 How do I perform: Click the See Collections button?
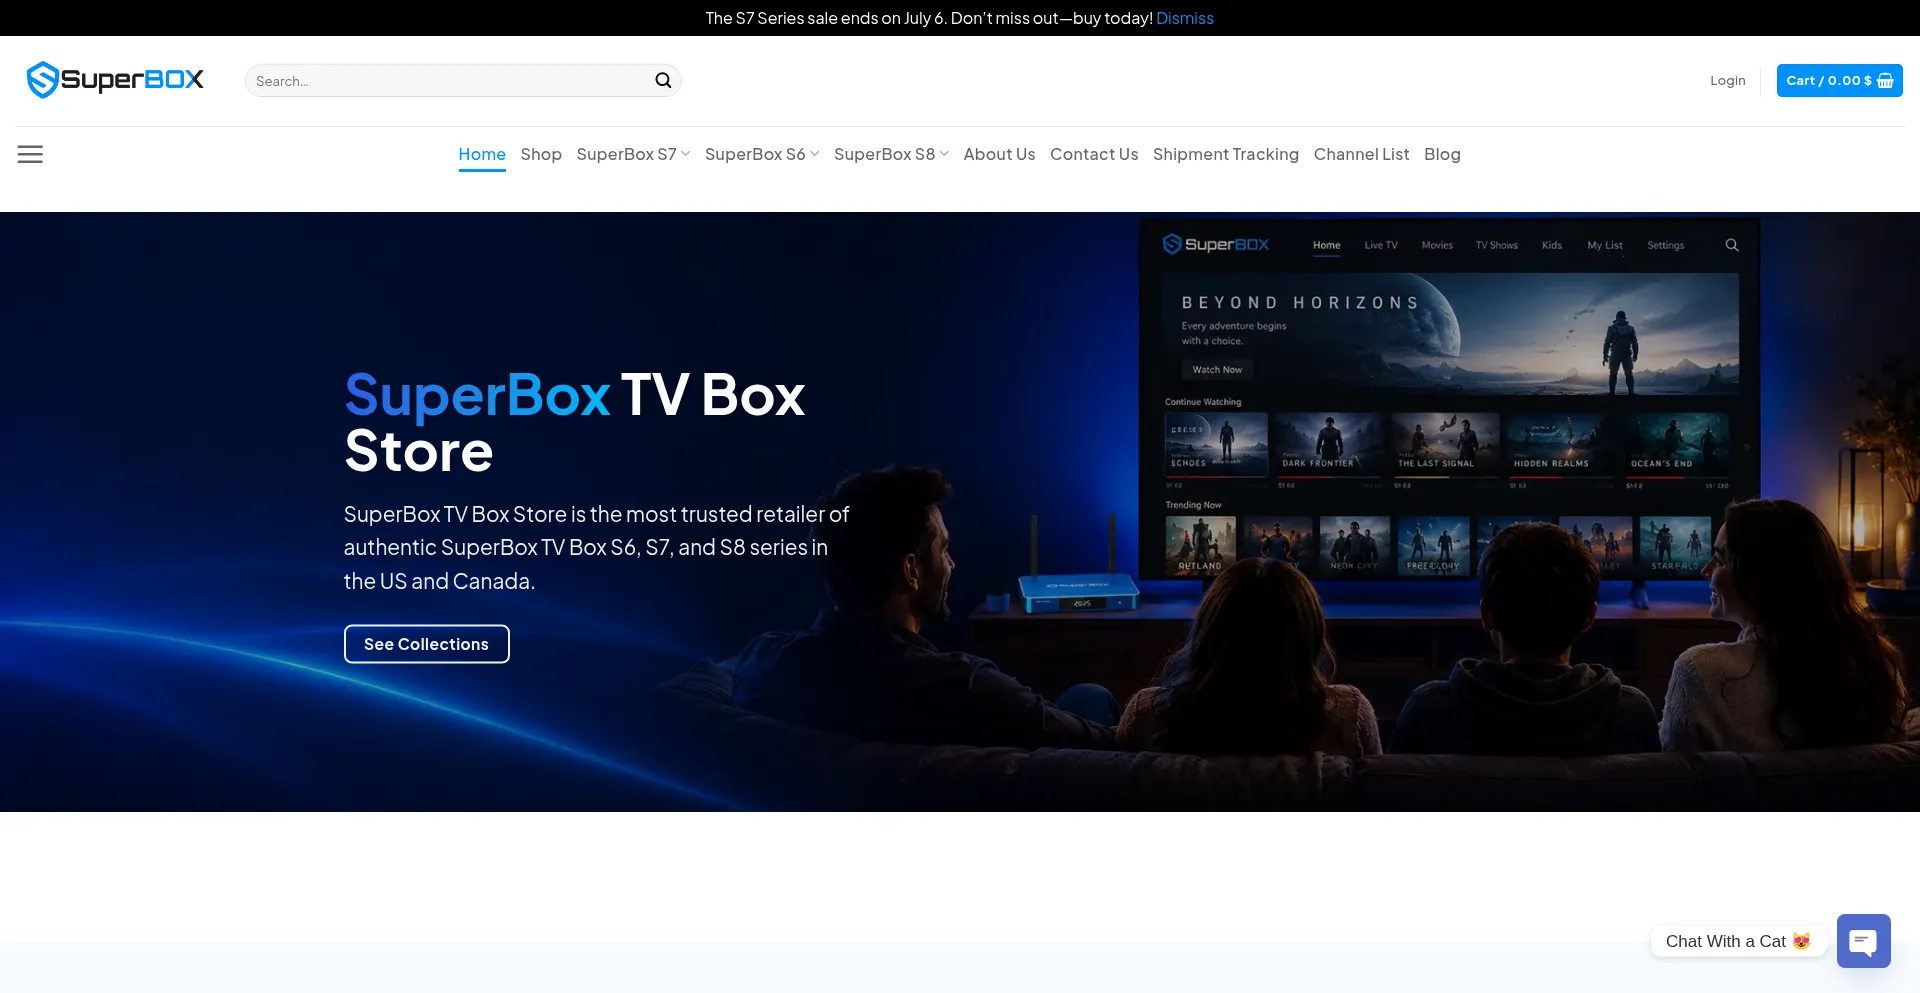pos(427,644)
